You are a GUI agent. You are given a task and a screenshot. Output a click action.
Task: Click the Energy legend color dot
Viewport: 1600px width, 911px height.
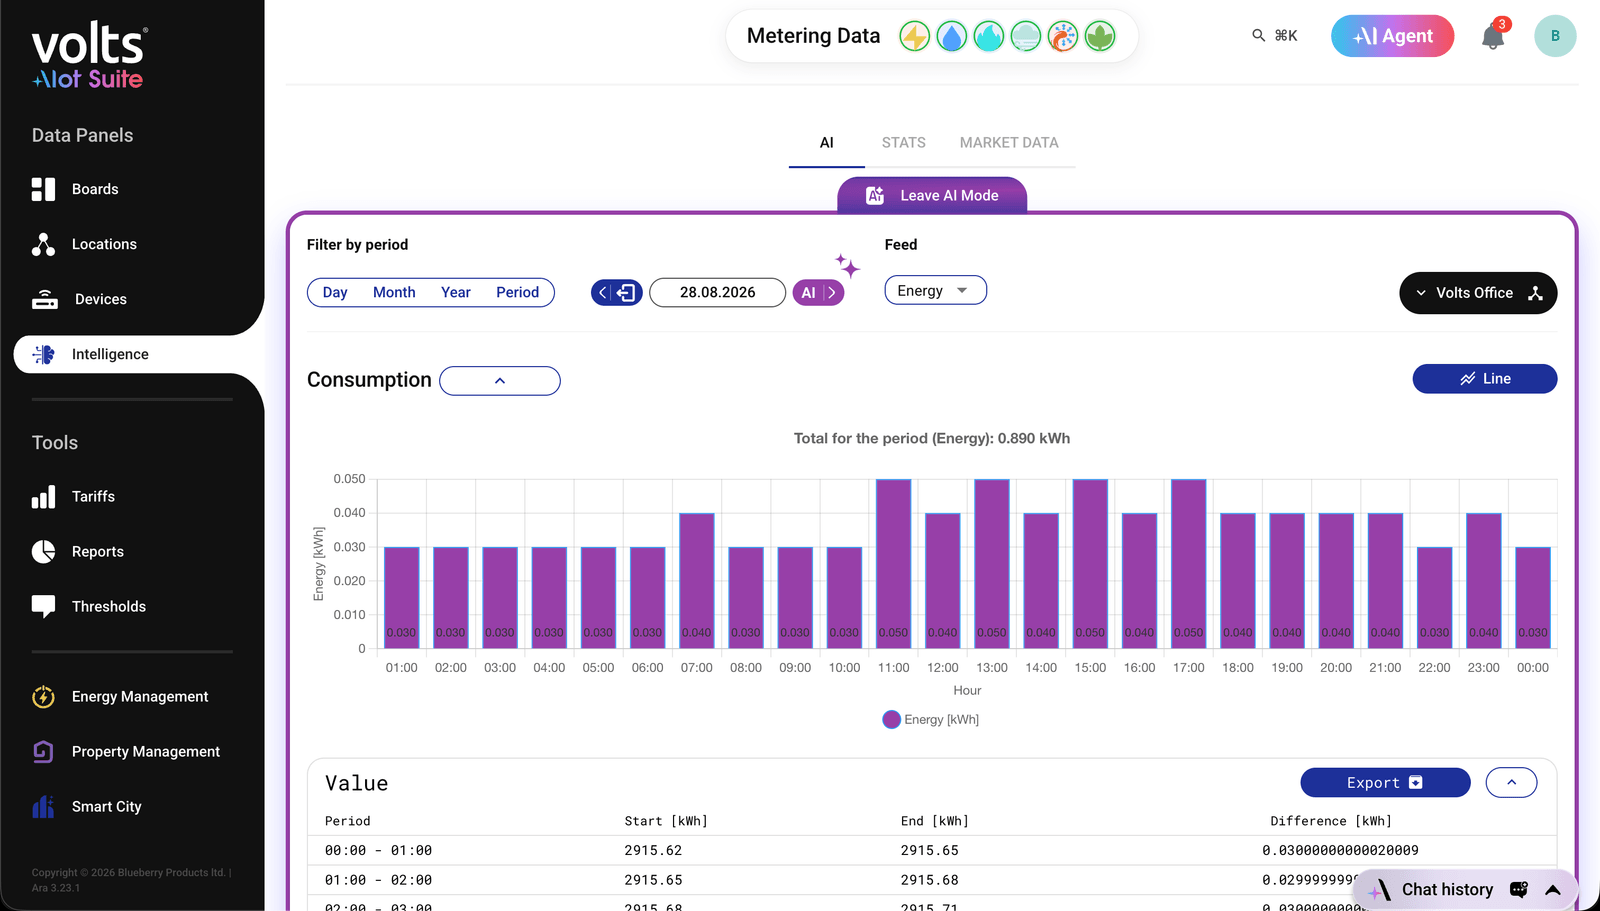pos(892,719)
